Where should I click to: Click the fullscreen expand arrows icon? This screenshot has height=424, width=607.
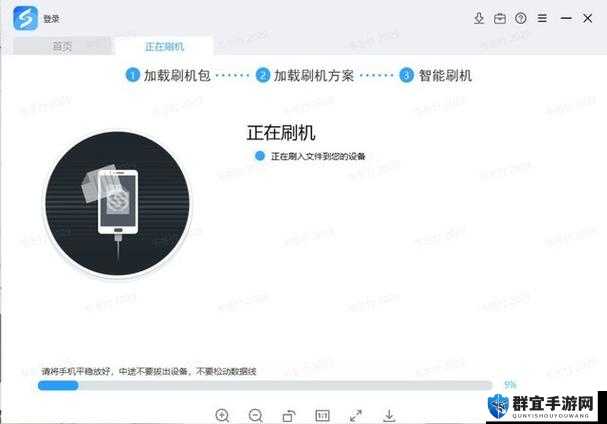[356, 416]
